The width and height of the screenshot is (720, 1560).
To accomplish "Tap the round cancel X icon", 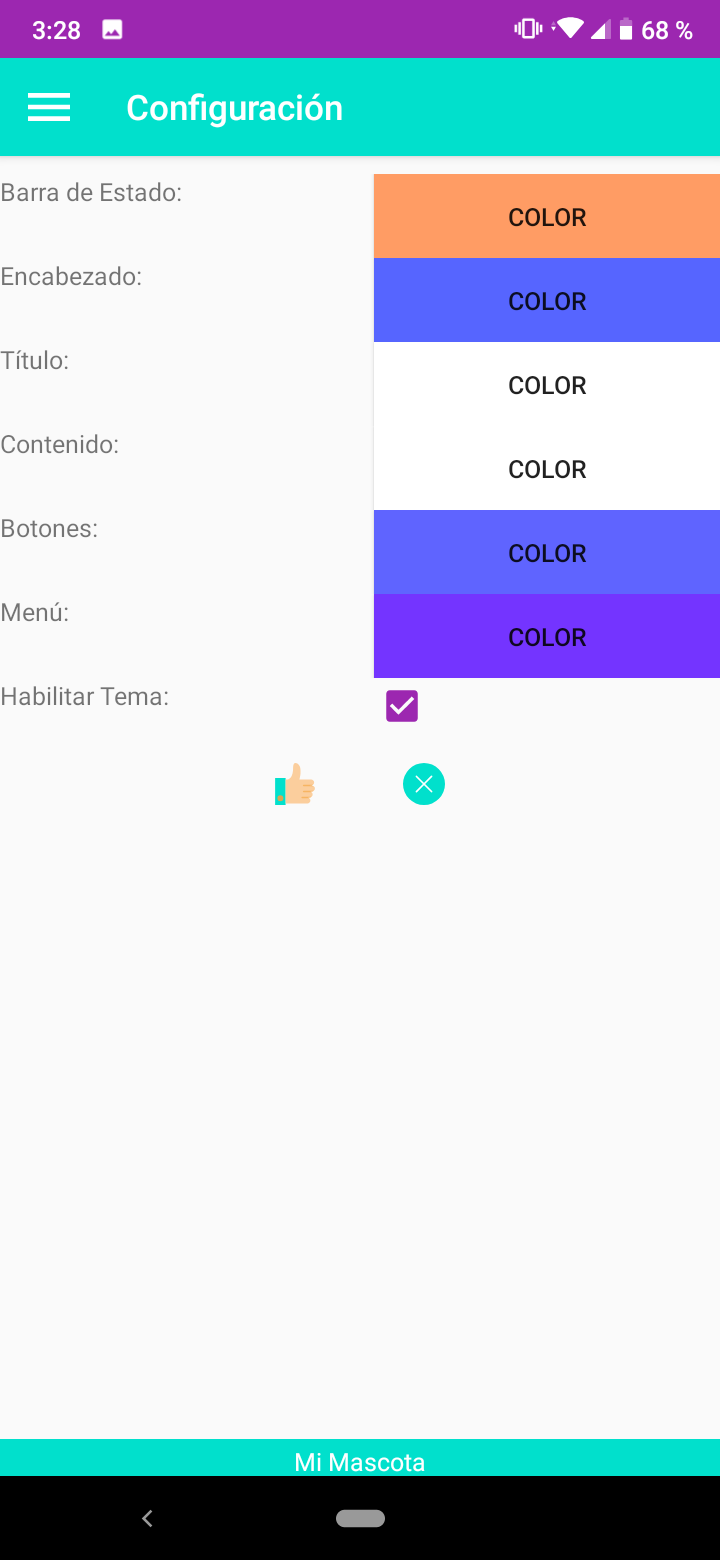I will 424,784.
